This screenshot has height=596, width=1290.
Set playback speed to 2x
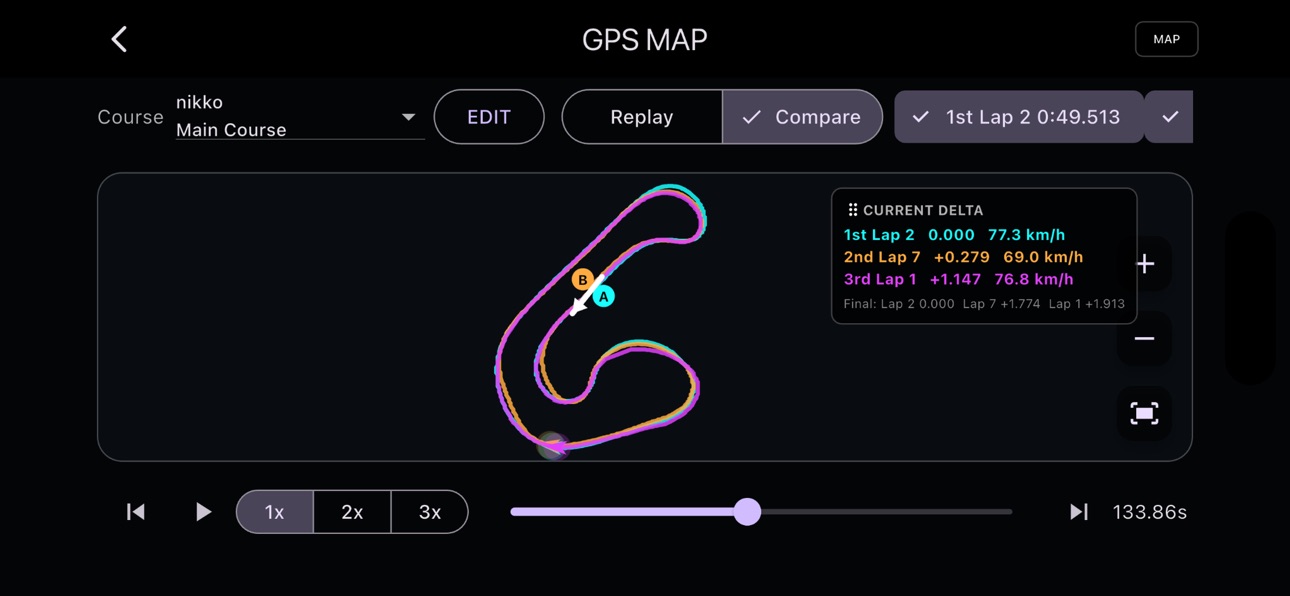point(352,512)
